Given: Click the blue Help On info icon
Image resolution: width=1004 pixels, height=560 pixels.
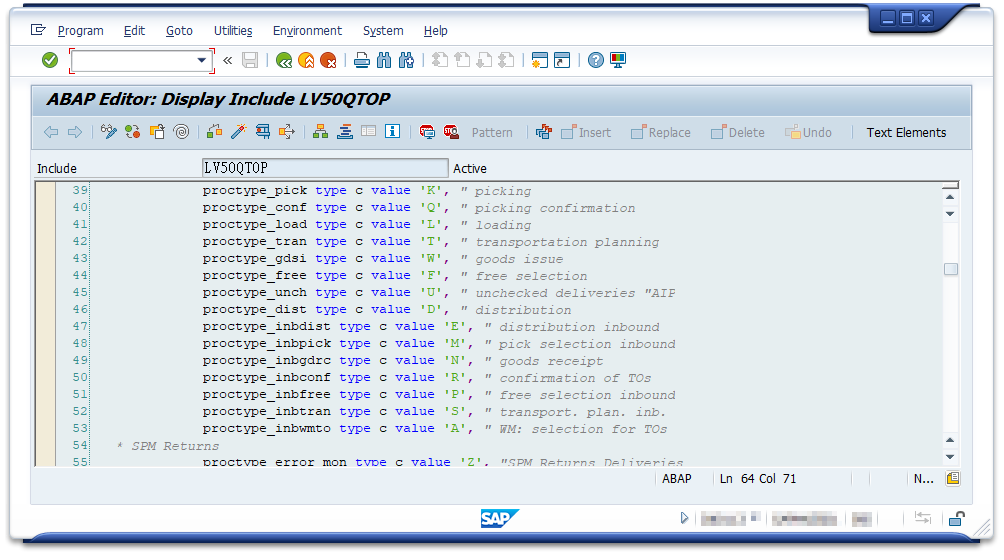Looking at the screenshot, I should pos(393,132).
